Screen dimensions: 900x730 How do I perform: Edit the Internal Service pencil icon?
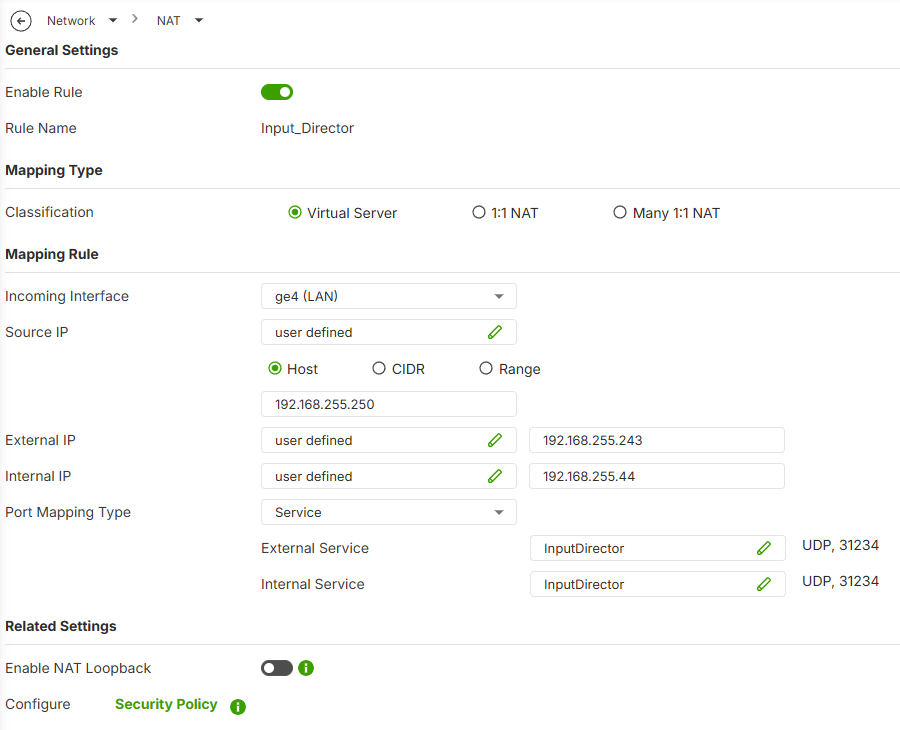(763, 584)
